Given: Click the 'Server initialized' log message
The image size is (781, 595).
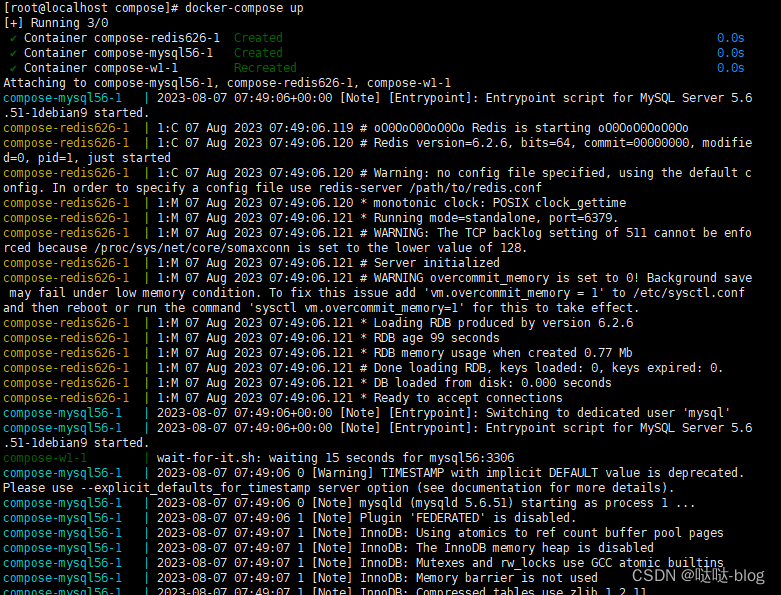Looking at the screenshot, I should click(436, 263).
